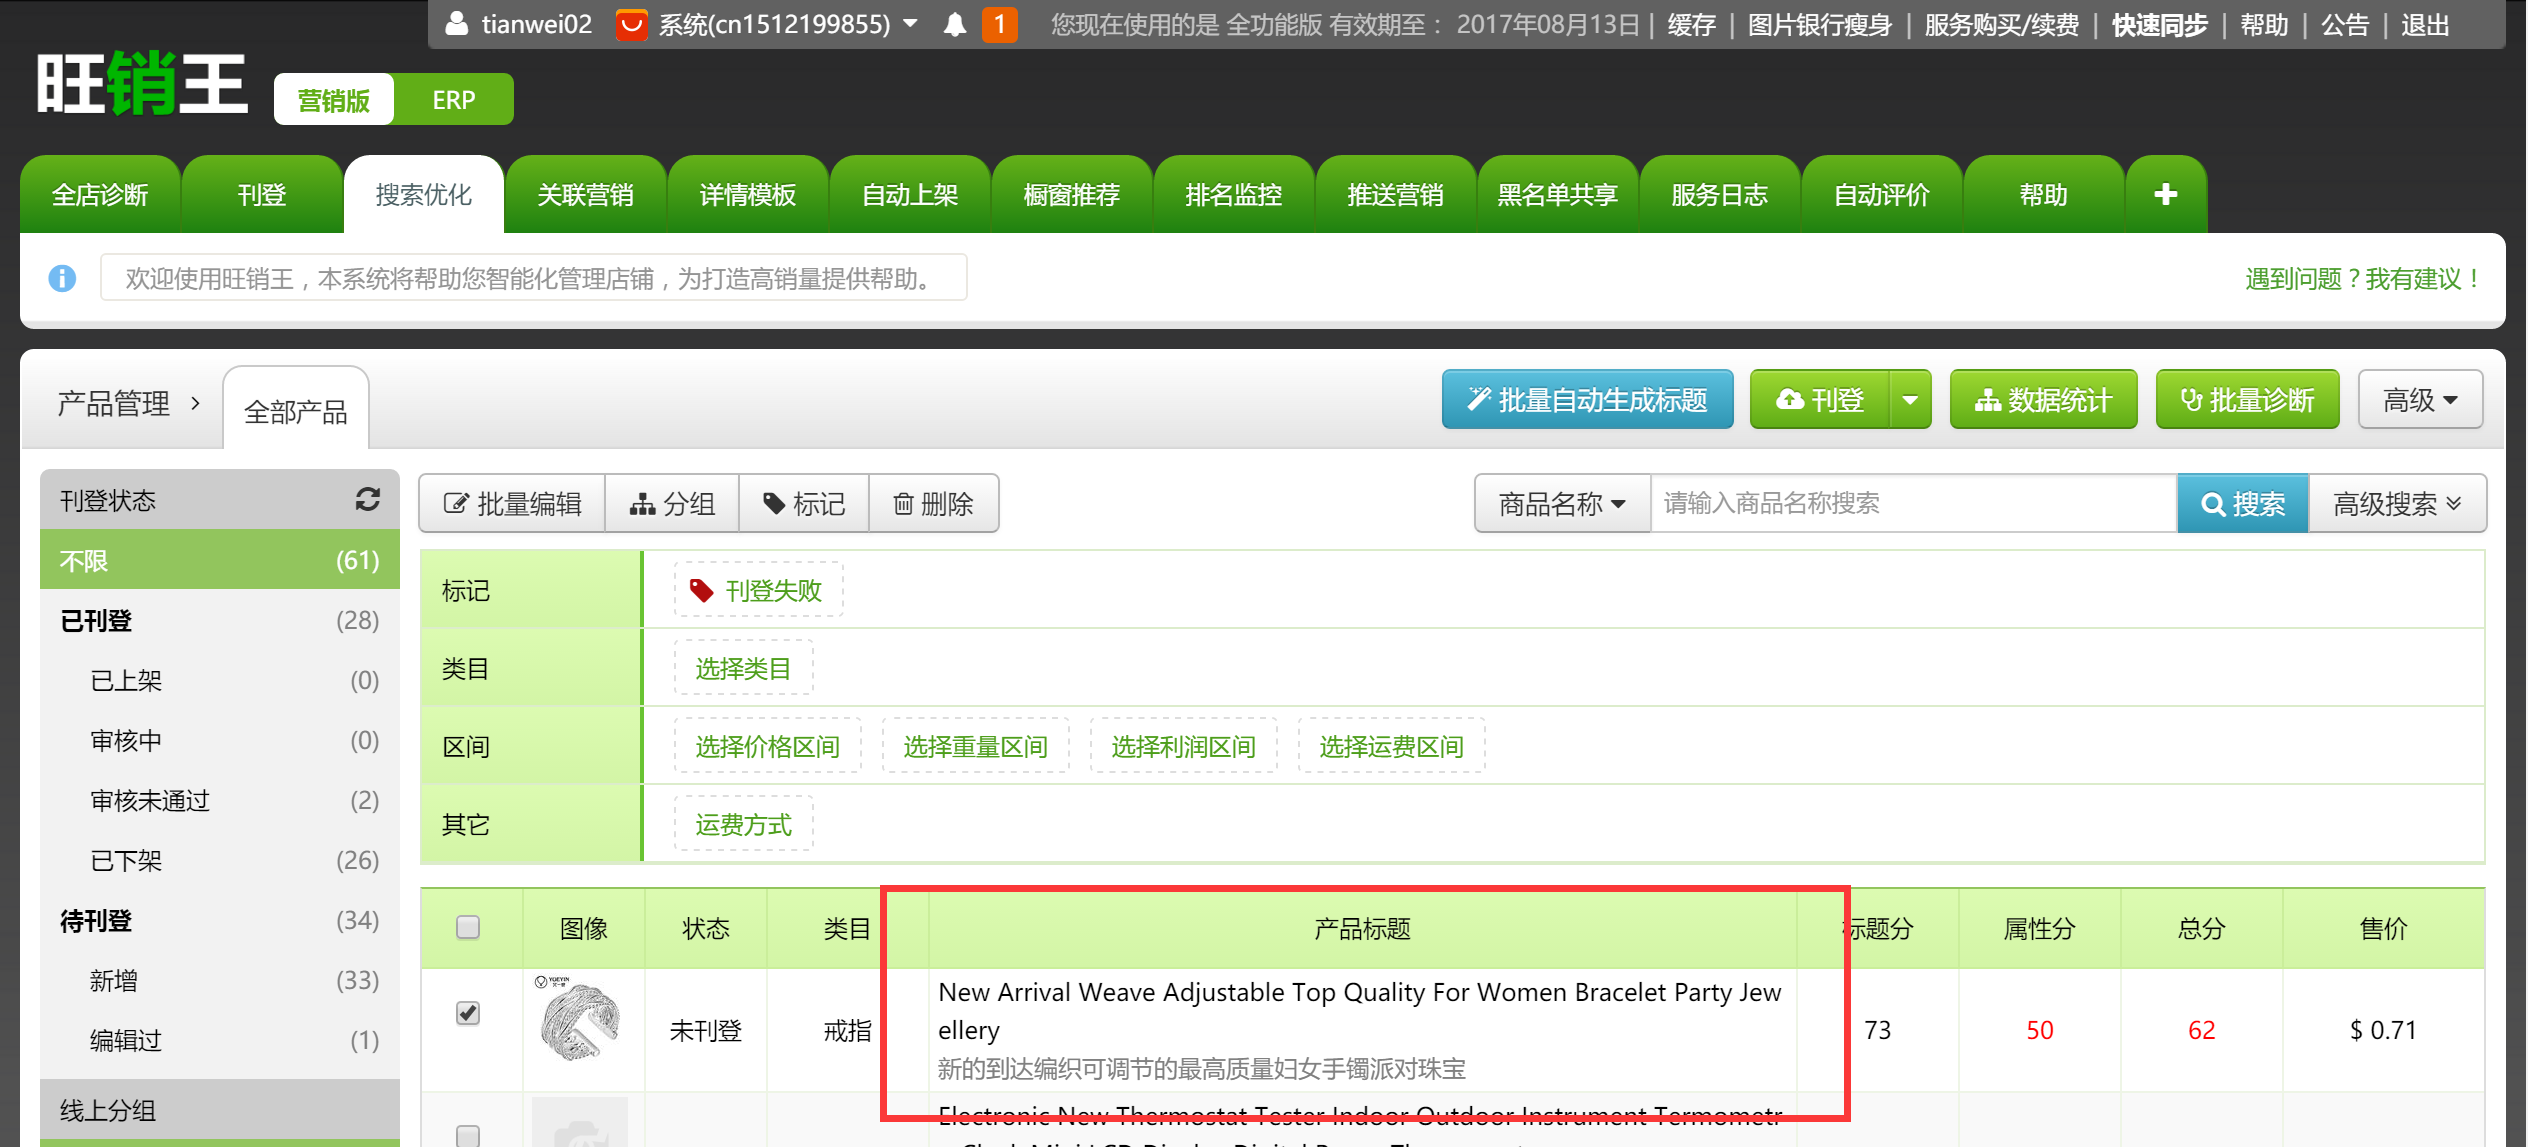The image size is (2528, 1147).
Task: Expand the 系统(cn1512199855) account dropdown
Action: tap(910, 23)
